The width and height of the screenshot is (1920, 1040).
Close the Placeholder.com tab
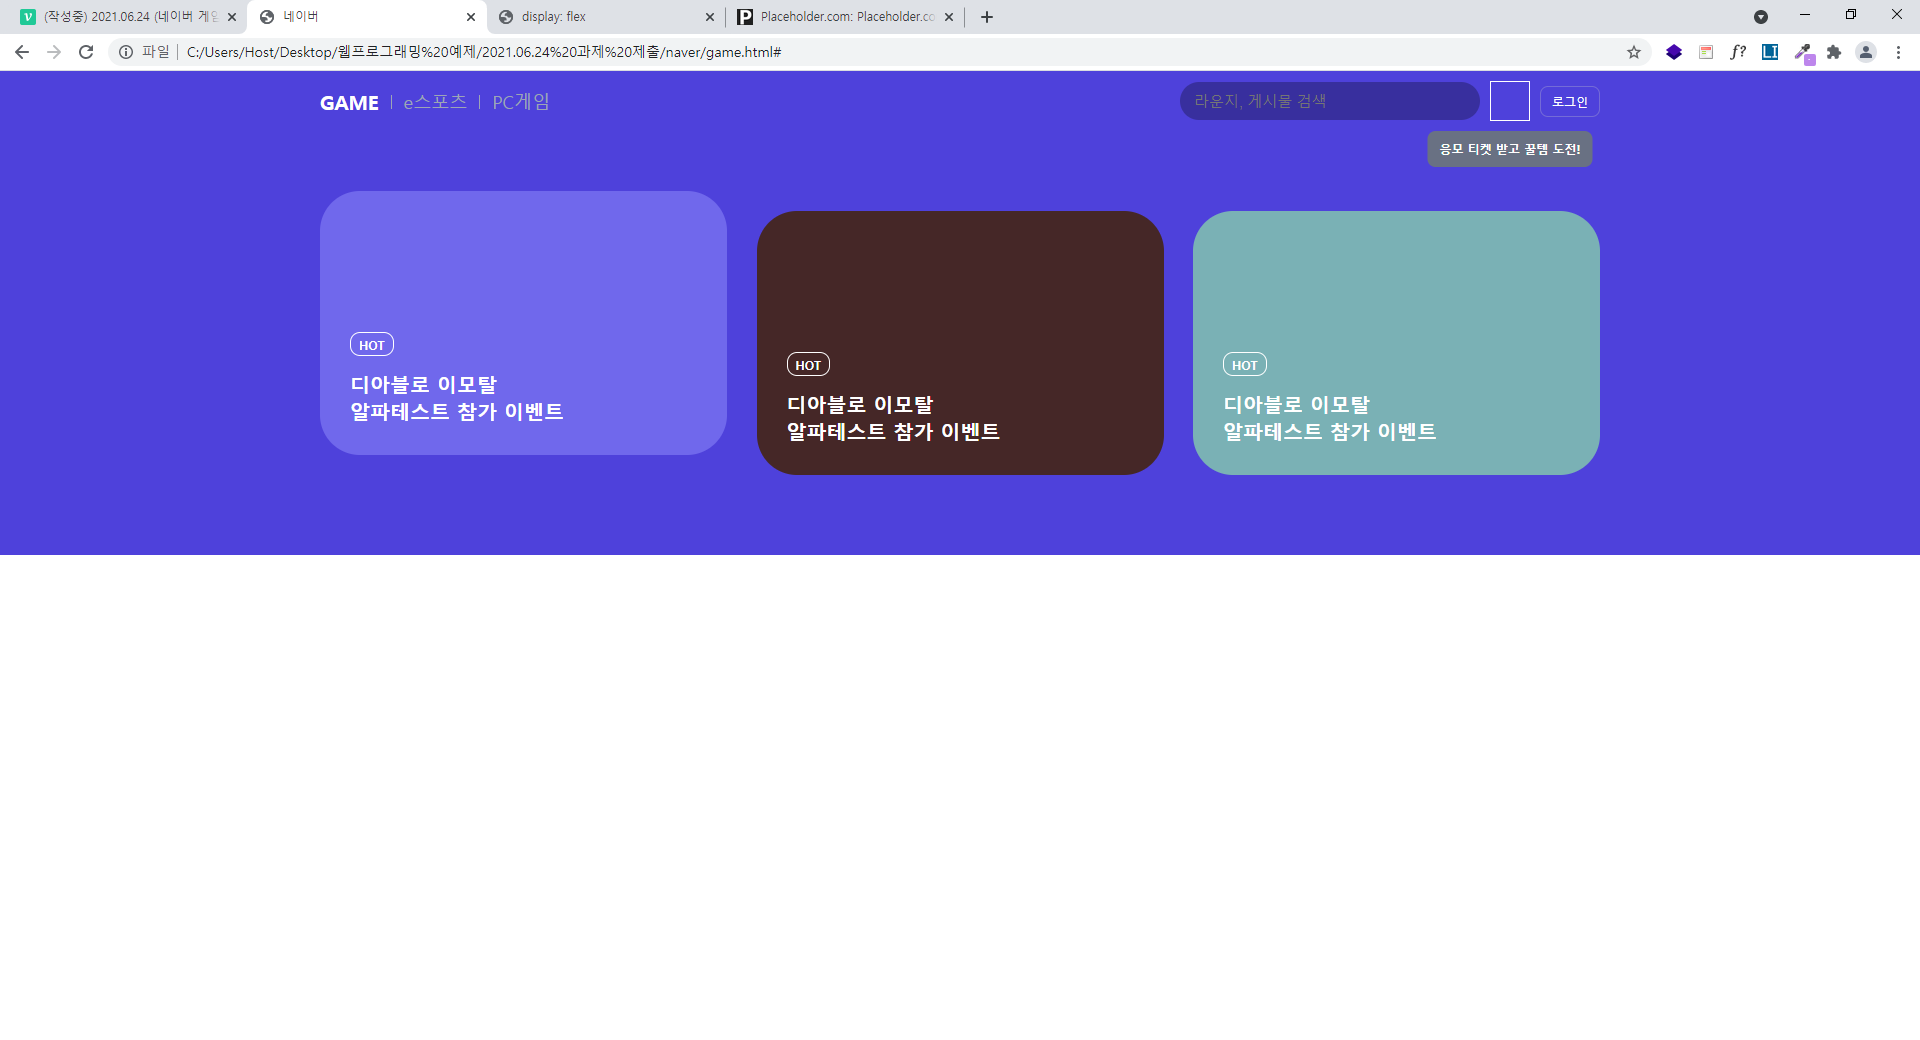949,17
